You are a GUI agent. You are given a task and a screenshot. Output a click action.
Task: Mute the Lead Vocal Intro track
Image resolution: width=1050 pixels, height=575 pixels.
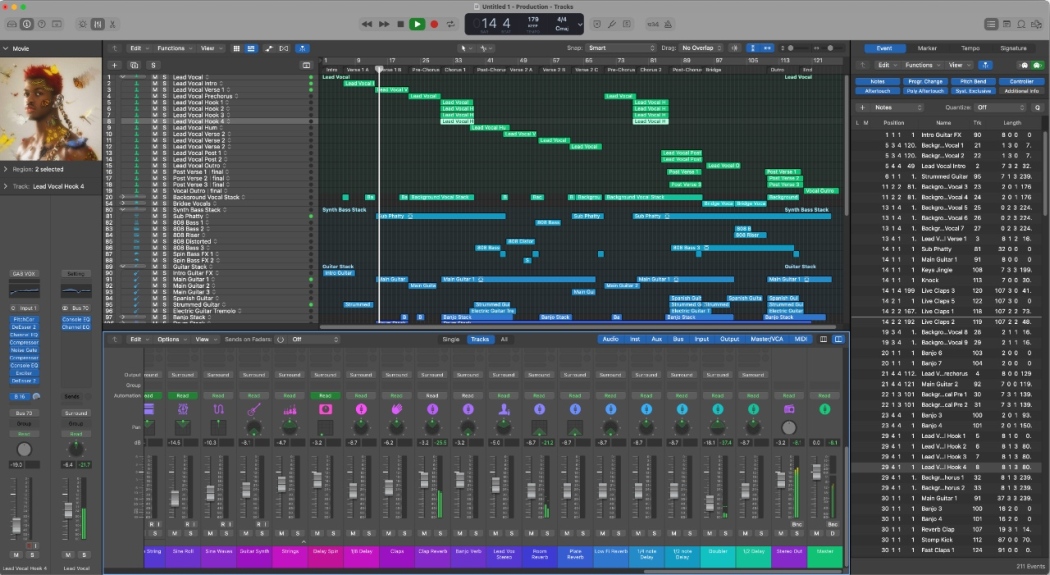click(x=154, y=83)
